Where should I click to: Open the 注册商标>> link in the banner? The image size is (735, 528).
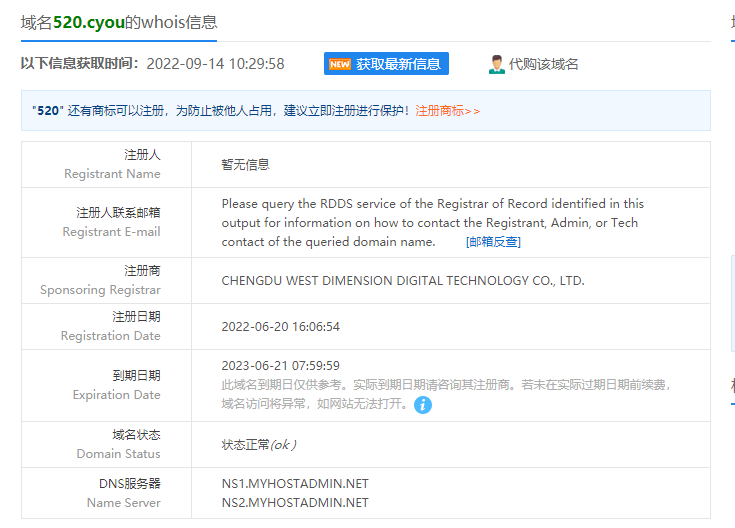click(447, 111)
